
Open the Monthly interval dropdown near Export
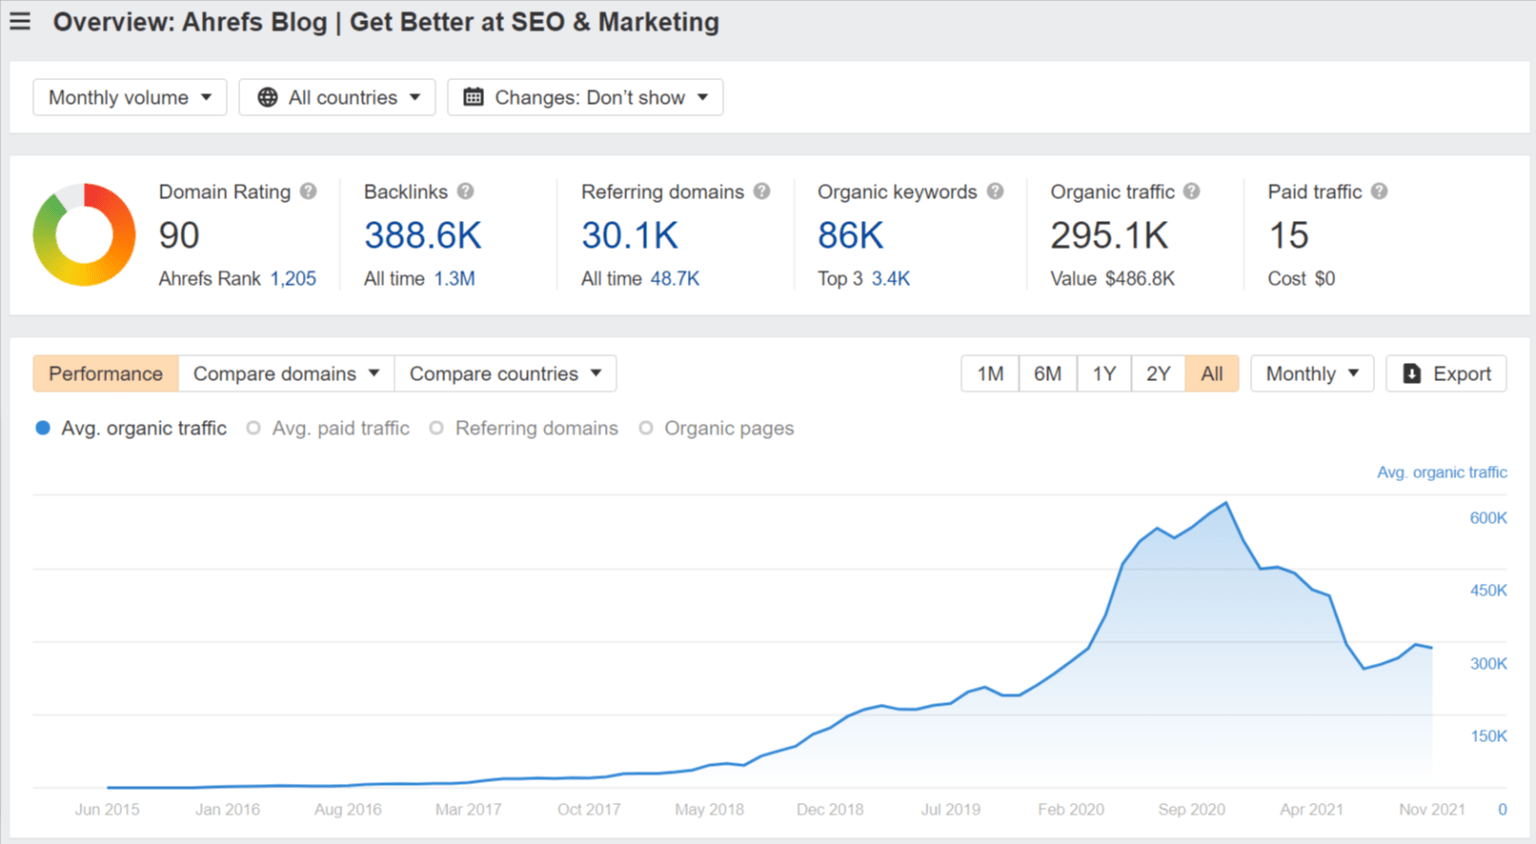(1311, 373)
